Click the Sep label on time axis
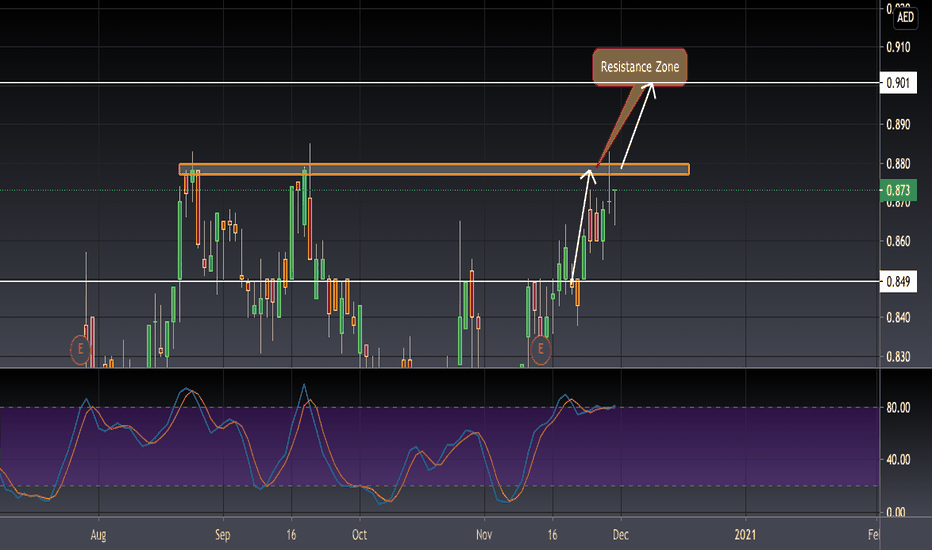The image size is (932, 550). (x=222, y=535)
